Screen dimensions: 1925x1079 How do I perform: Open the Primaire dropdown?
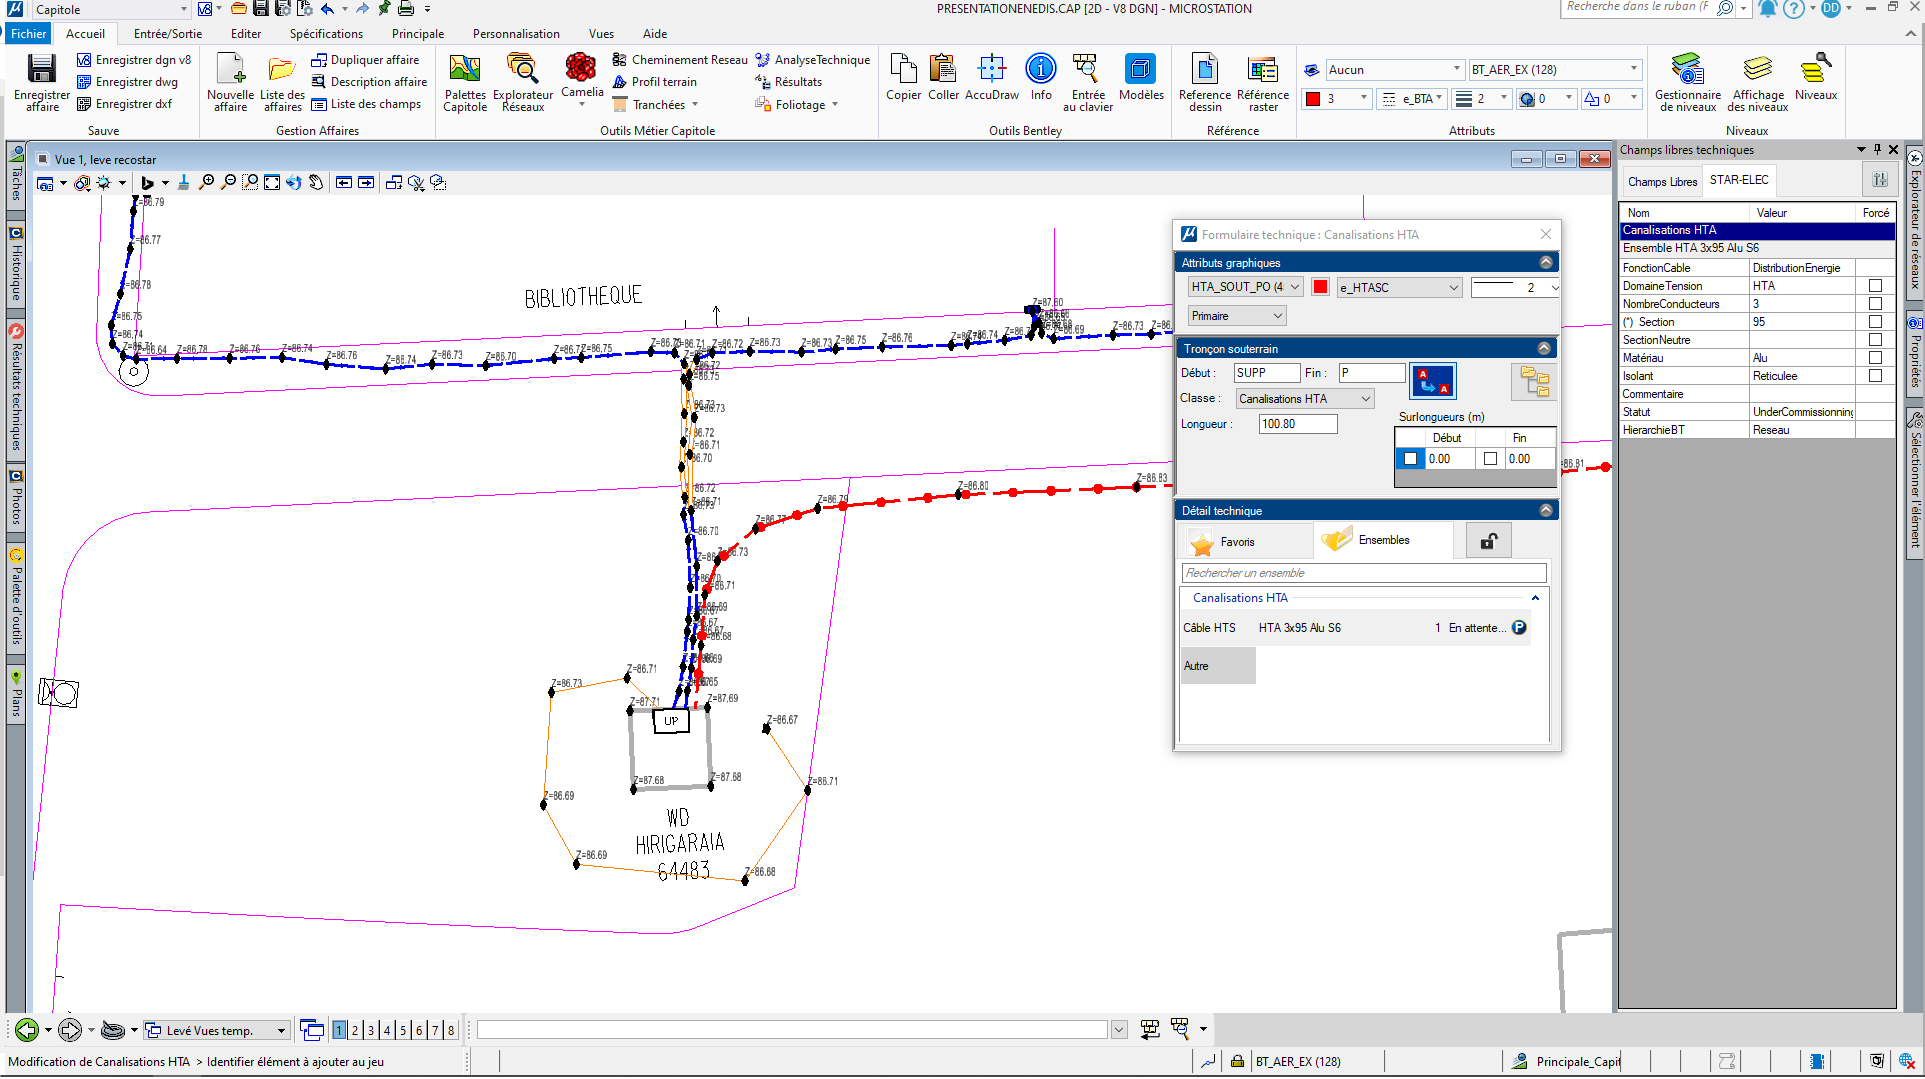[x=1236, y=316]
